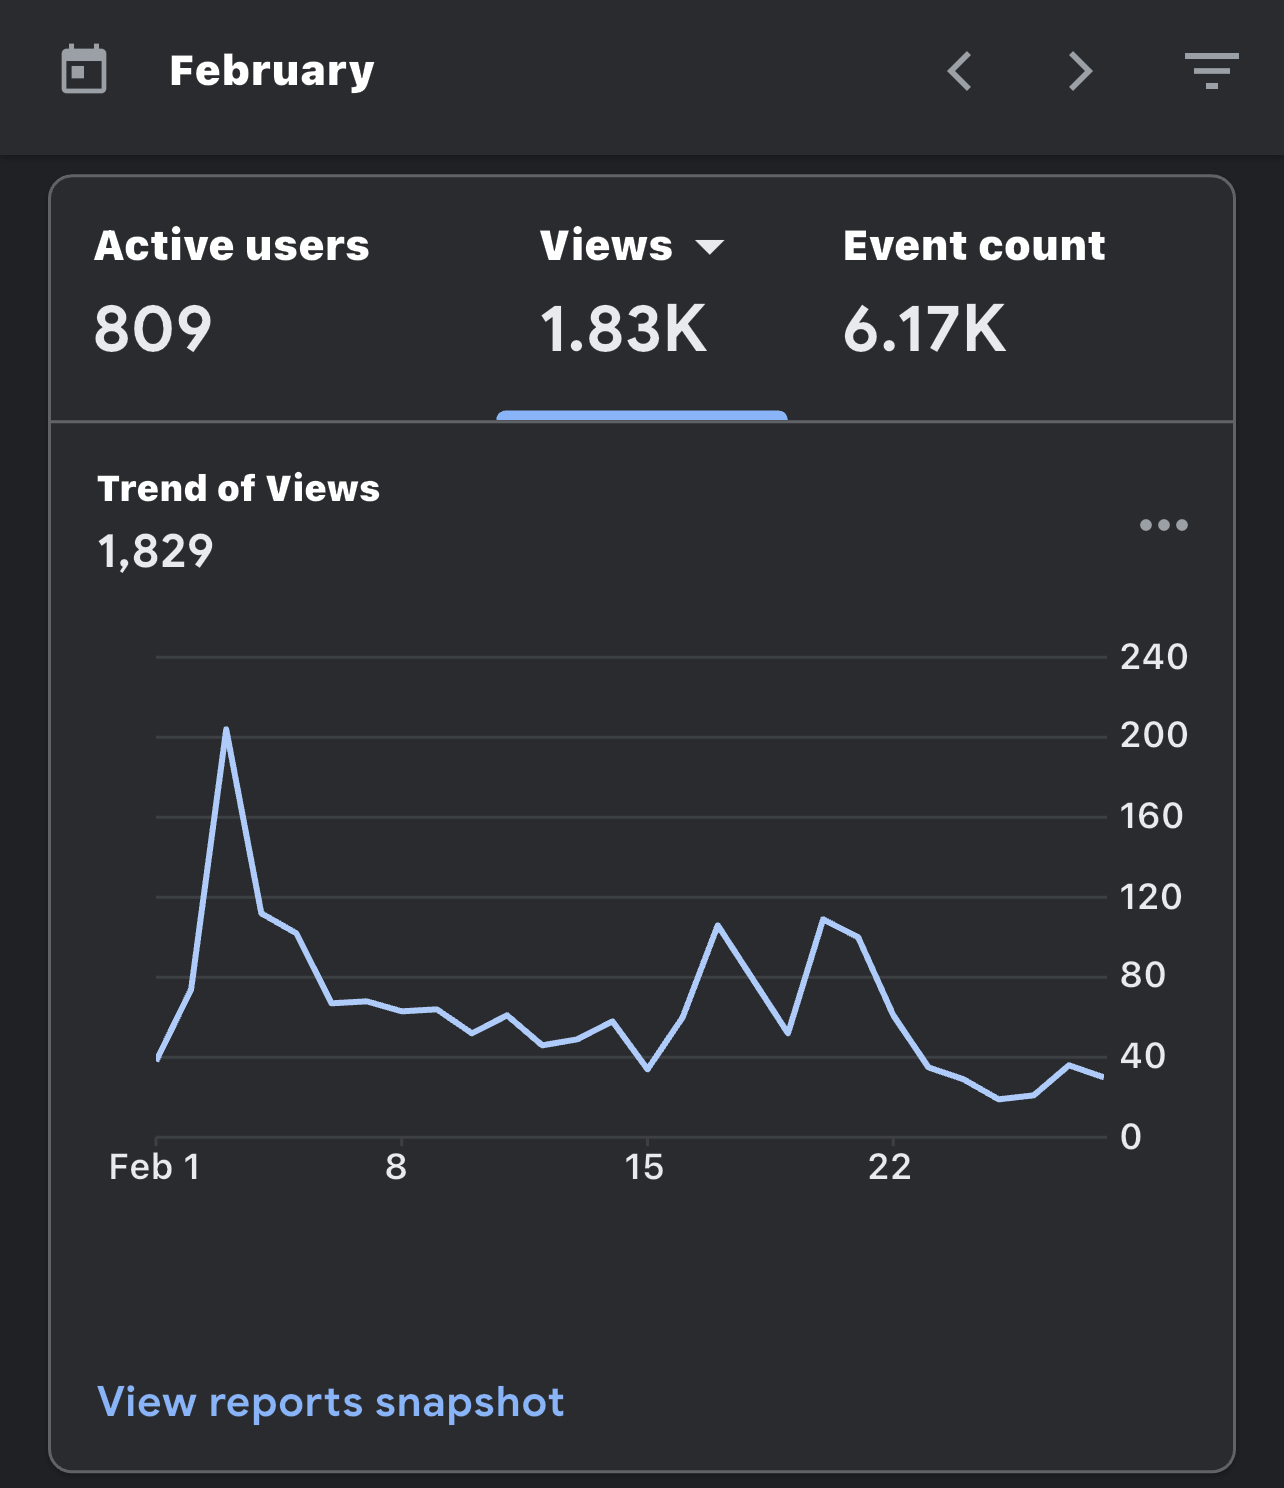1284x1488 pixels.
Task: Open the calendar date picker icon
Action: click(84, 70)
